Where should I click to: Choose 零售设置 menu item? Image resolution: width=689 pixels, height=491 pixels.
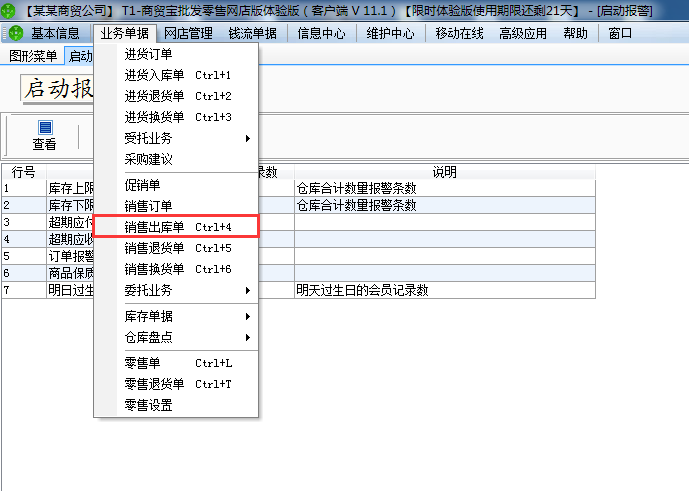coord(176,405)
